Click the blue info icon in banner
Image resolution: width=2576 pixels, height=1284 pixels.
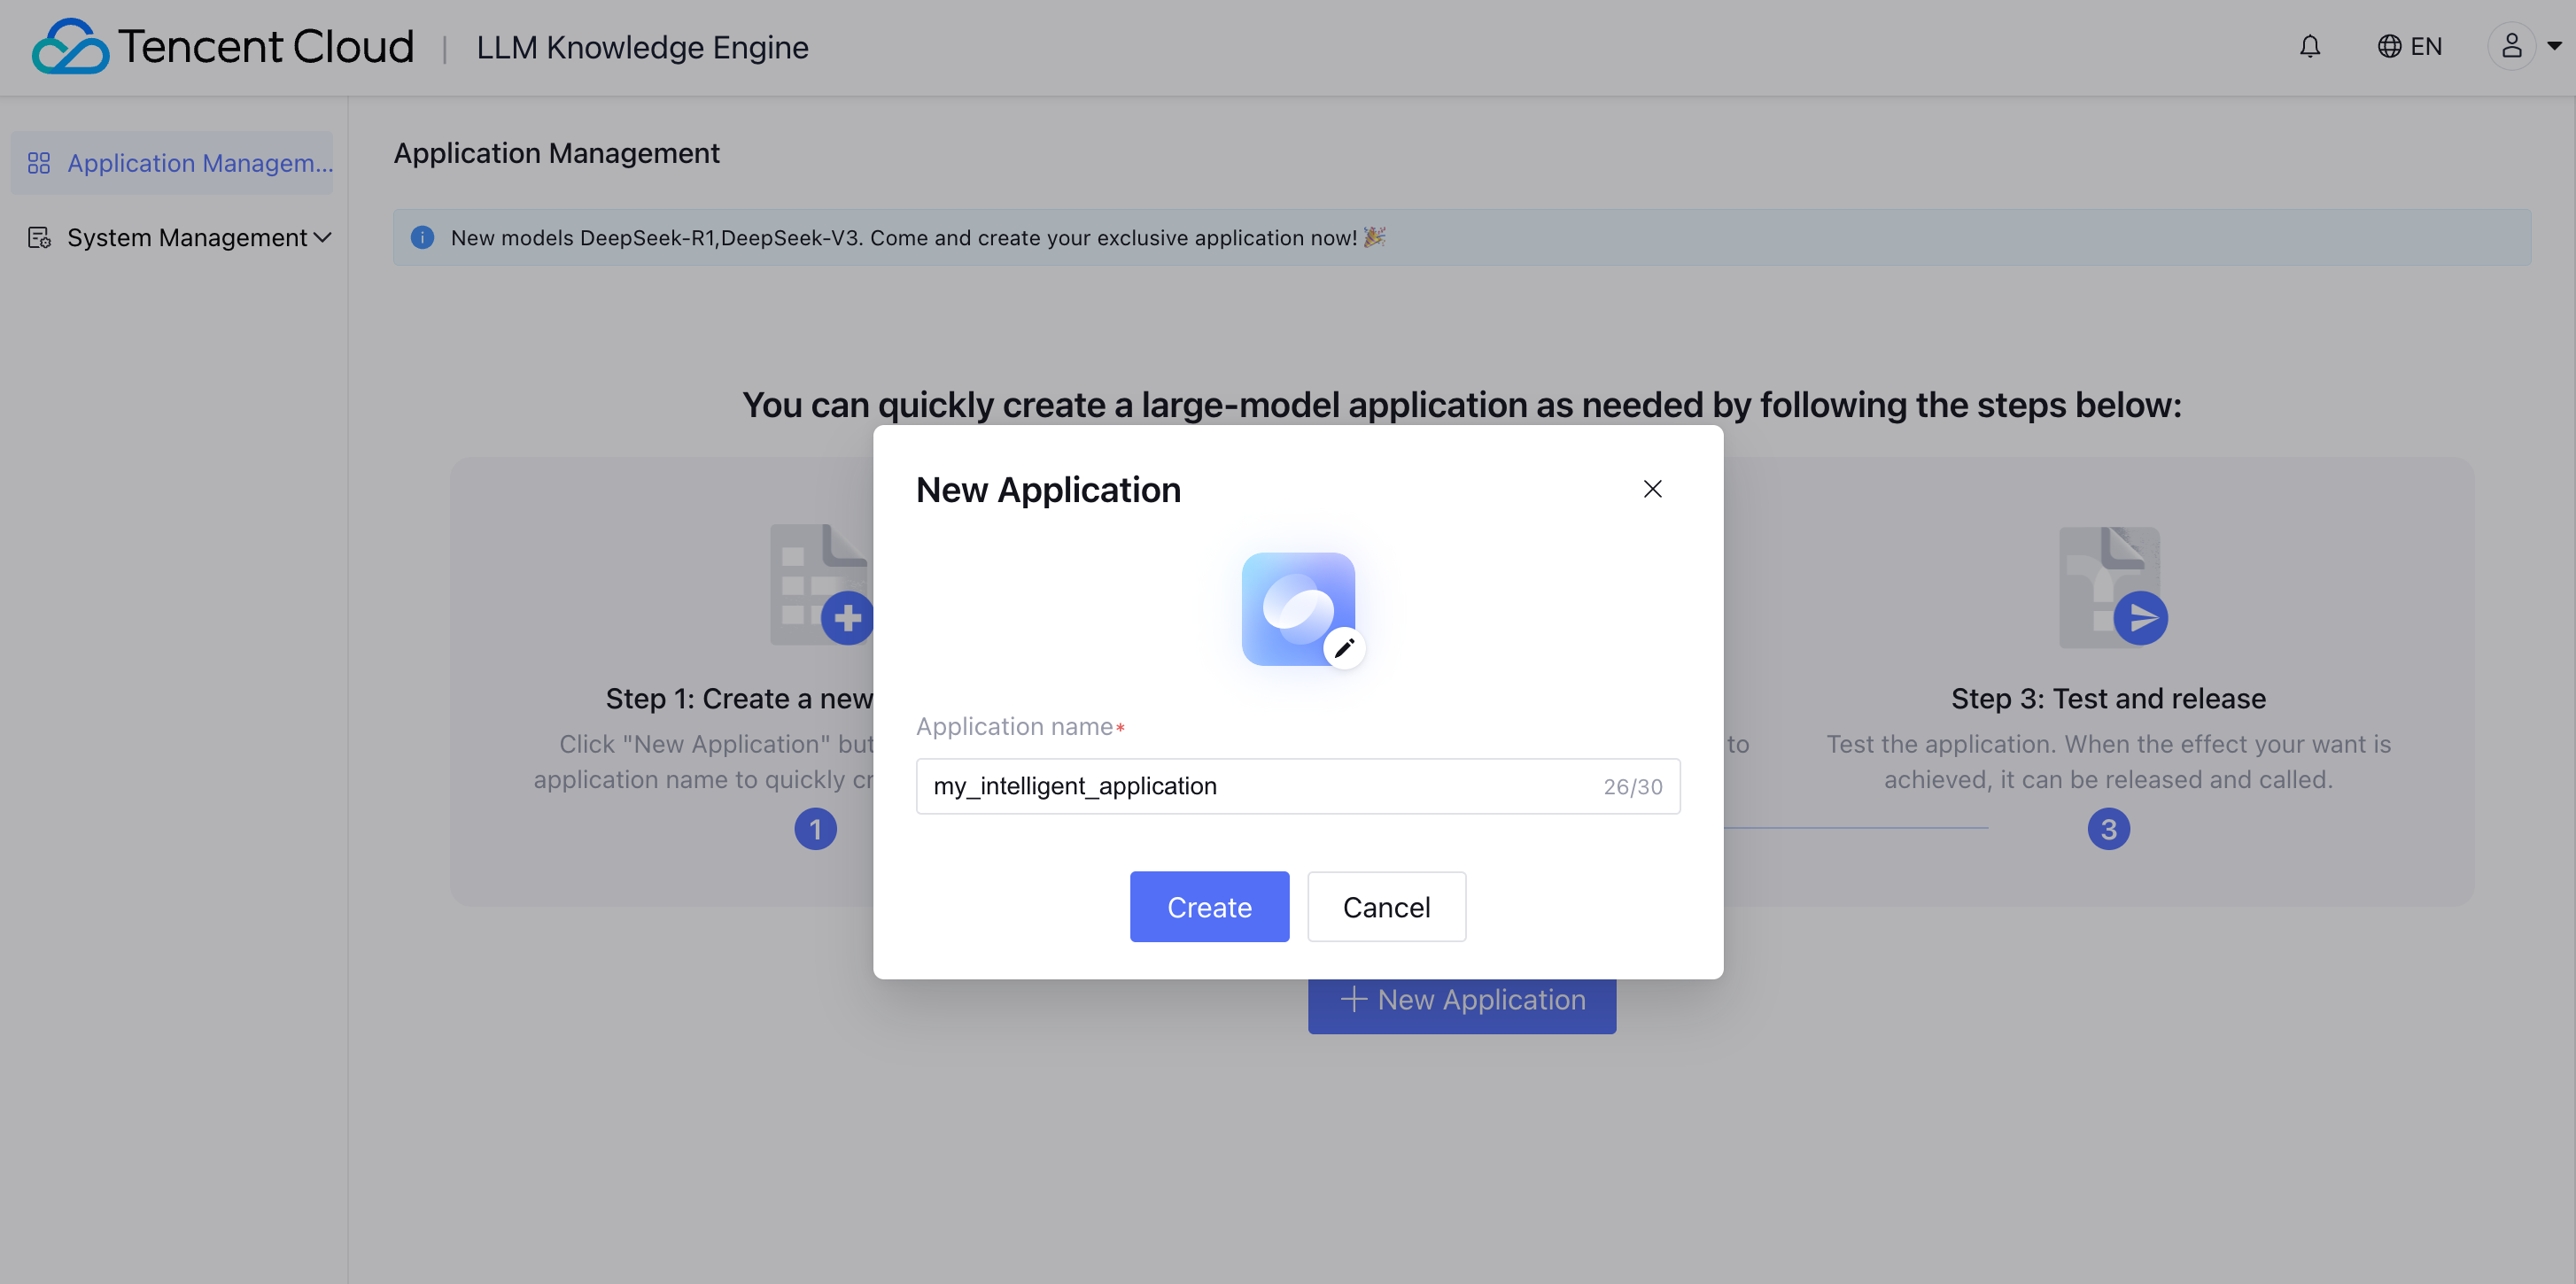[422, 238]
